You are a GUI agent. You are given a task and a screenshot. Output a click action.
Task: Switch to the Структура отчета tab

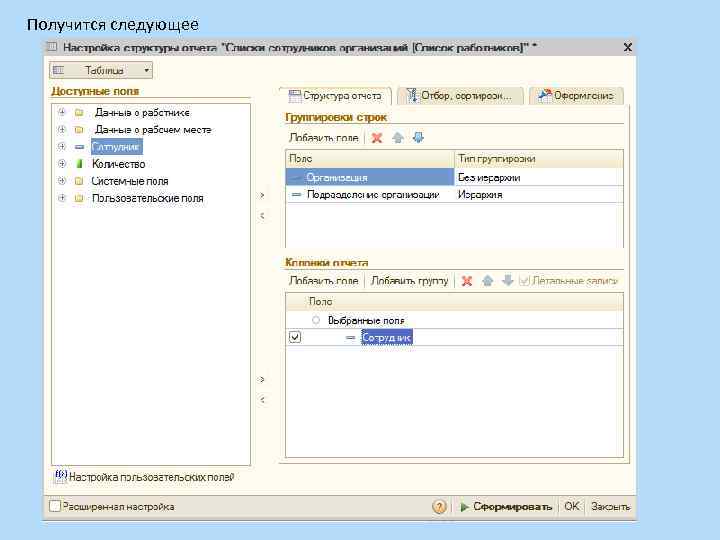(335, 96)
